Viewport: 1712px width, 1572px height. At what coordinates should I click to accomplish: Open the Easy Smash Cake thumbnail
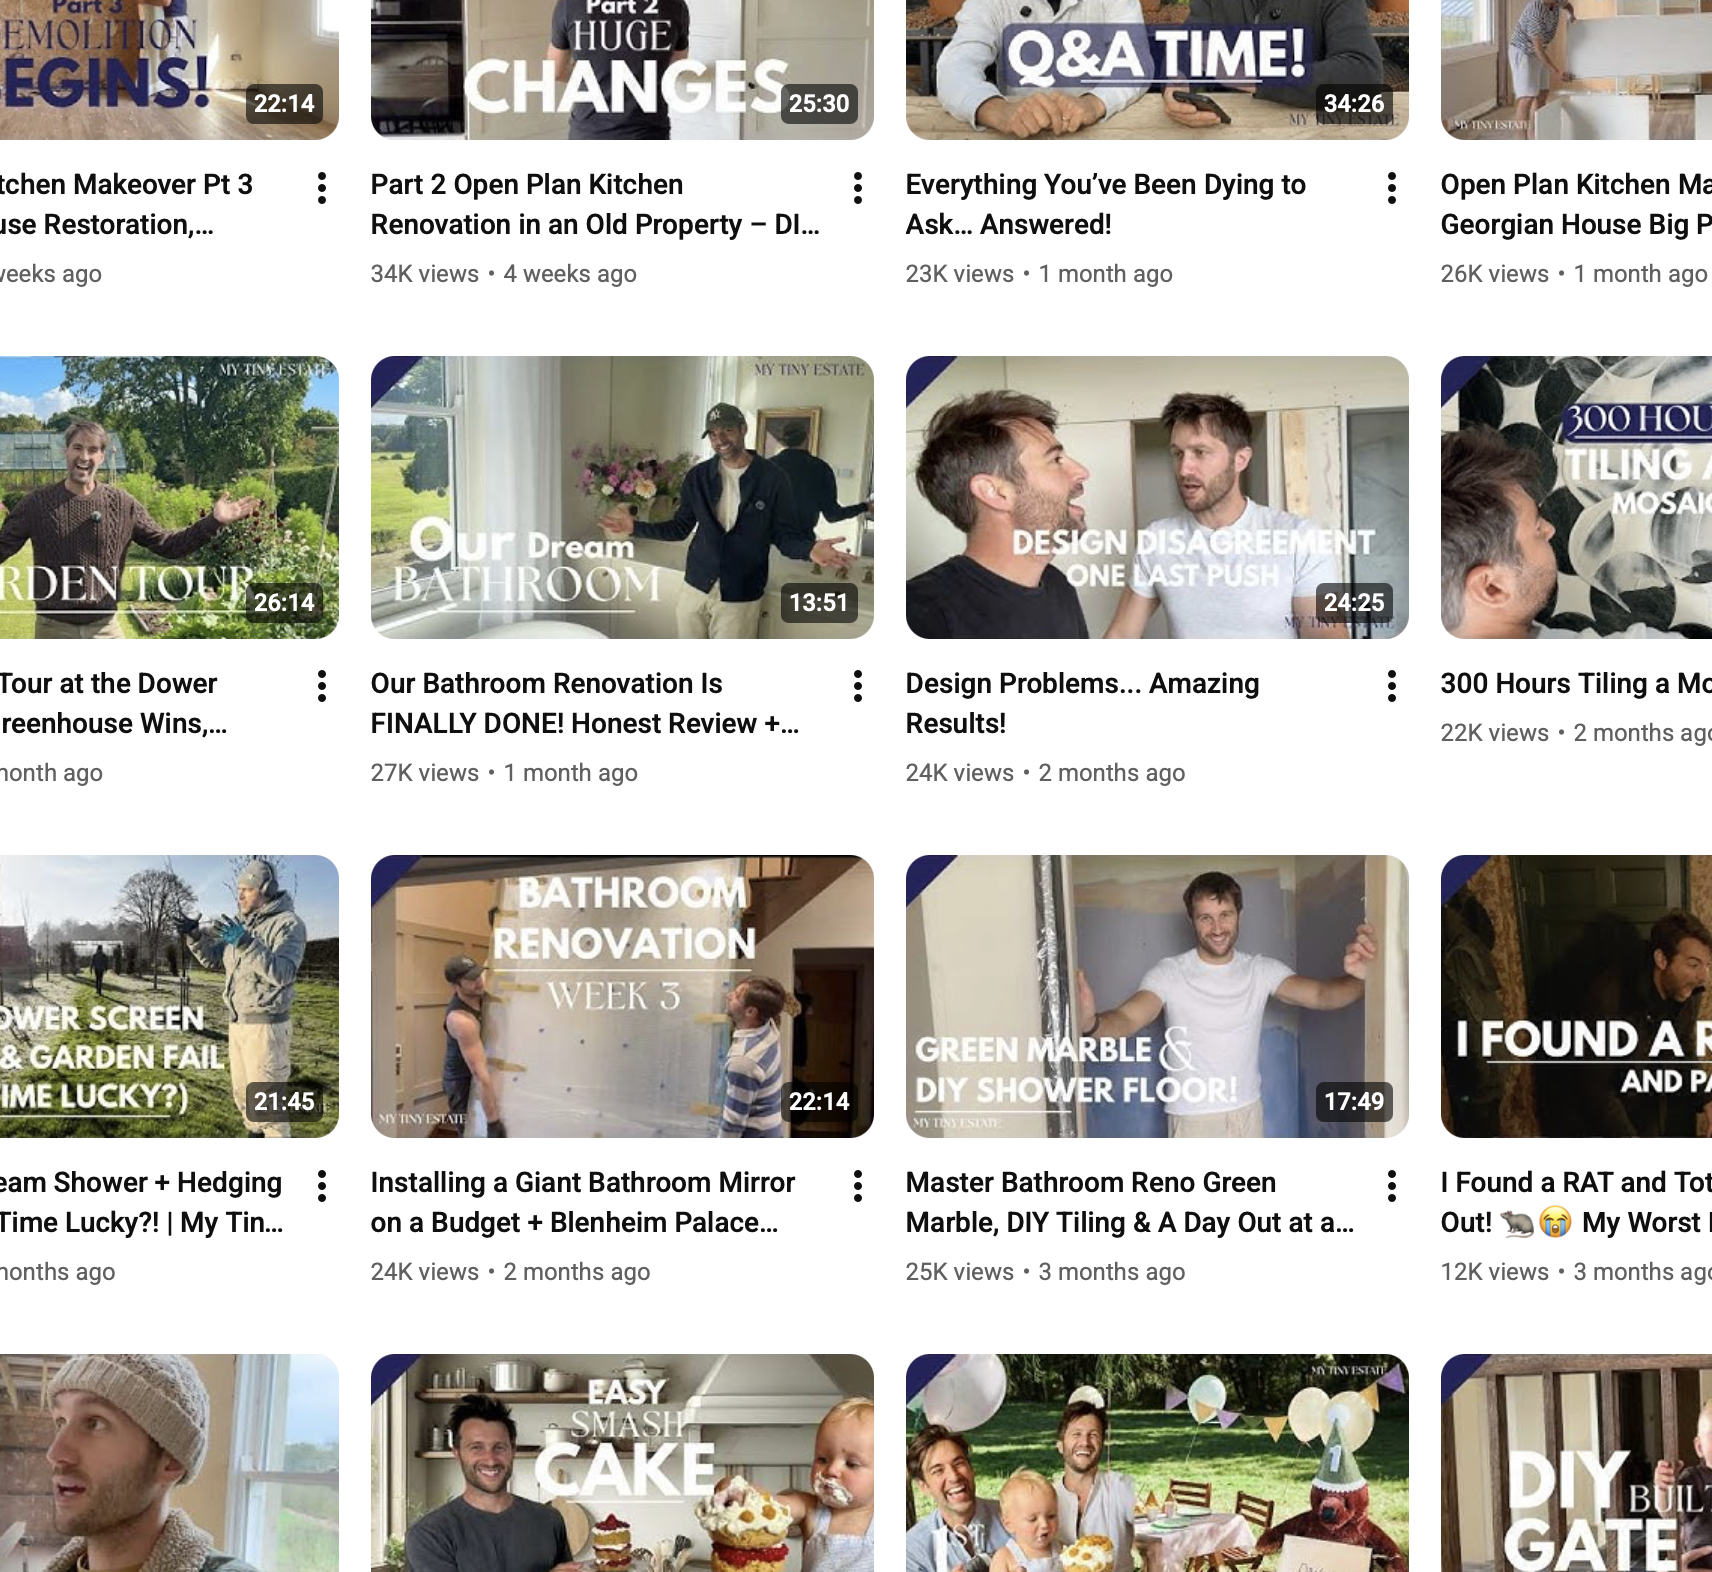pos(622,1463)
